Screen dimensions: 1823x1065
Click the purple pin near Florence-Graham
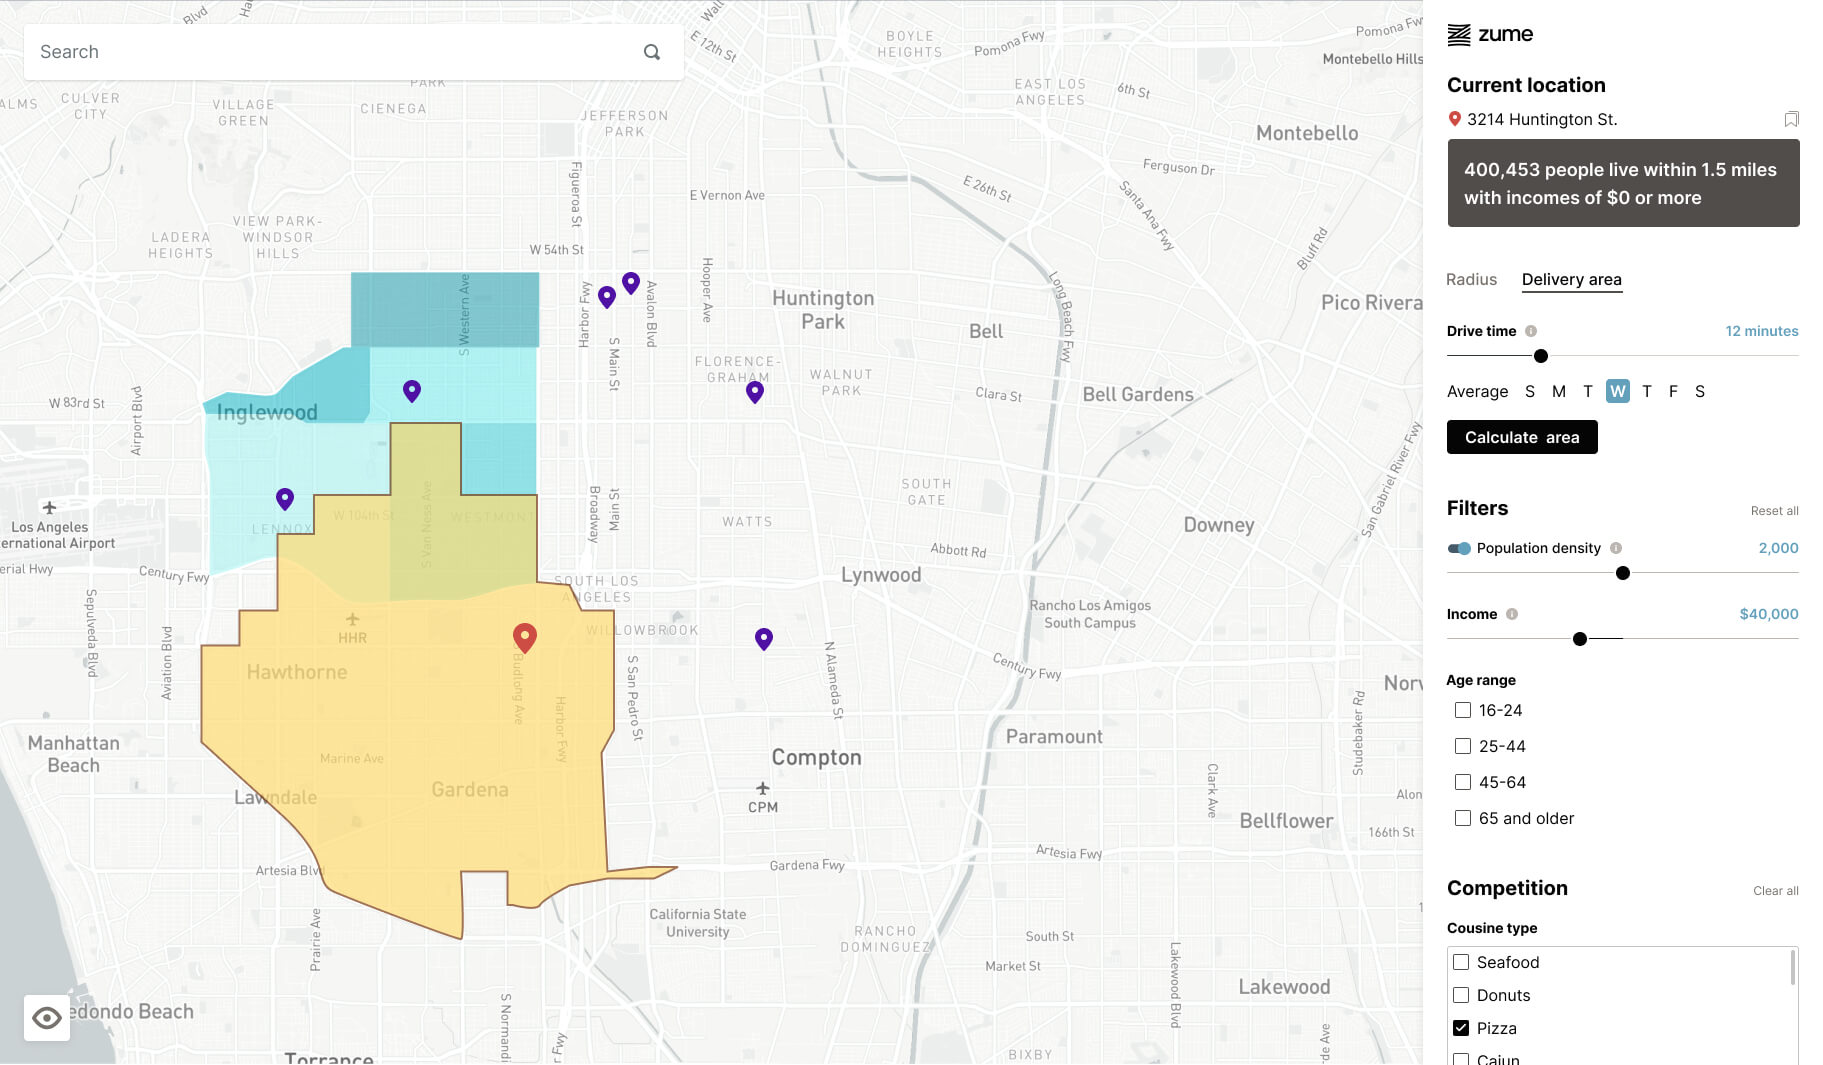[x=755, y=392]
